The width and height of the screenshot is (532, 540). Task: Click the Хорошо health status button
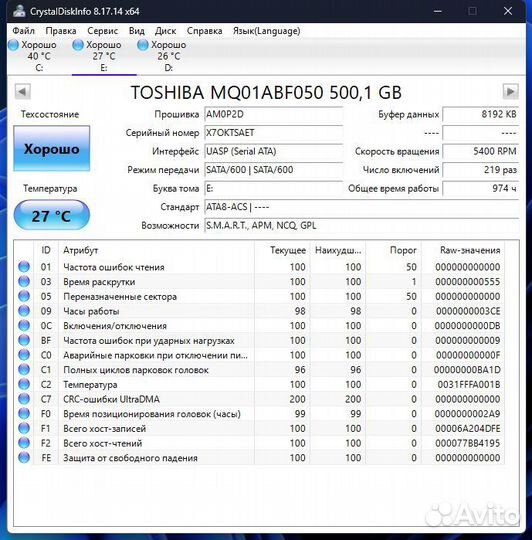(x=52, y=148)
